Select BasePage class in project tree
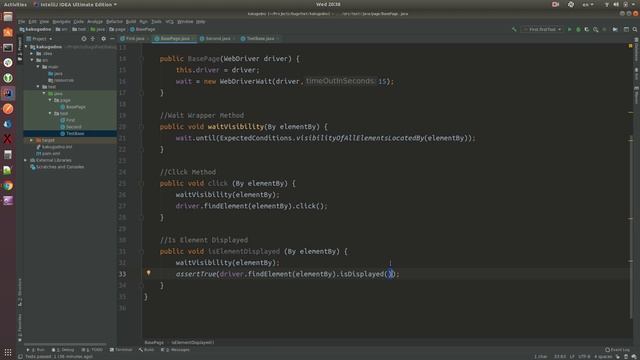The width and height of the screenshot is (640, 360). [x=73, y=107]
